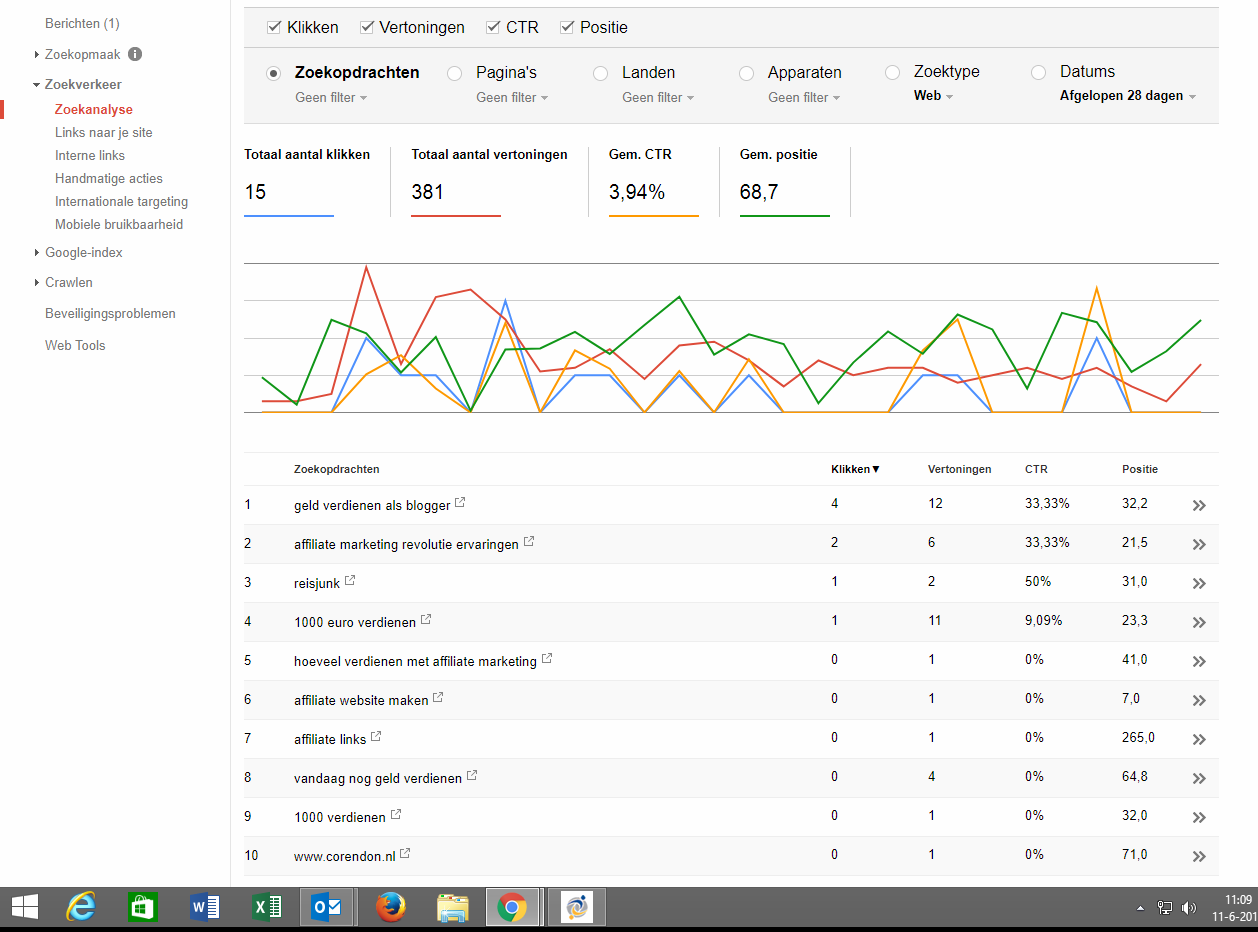Open external link icon beside 'www.corendon.nl'

[x=405, y=854]
